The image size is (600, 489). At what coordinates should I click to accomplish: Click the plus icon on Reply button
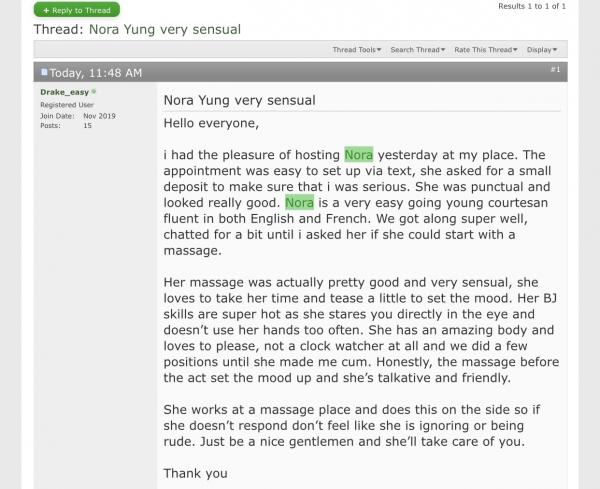(x=46, y=10)
